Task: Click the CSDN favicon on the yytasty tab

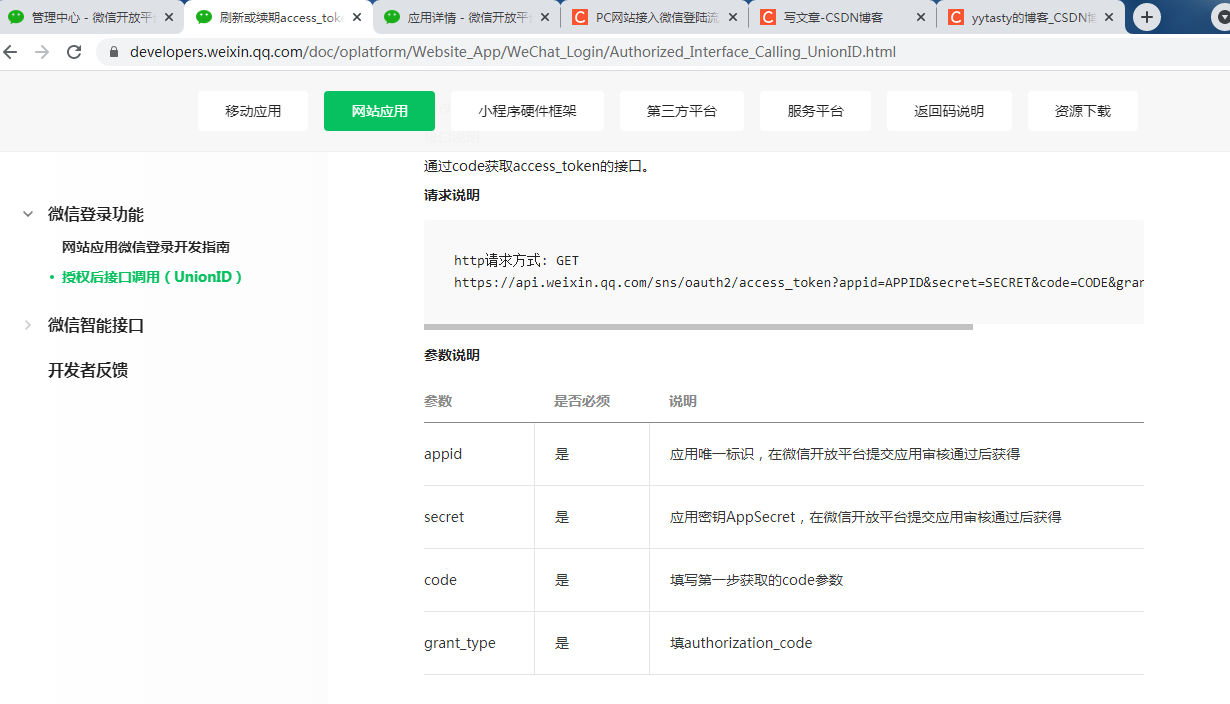Action: pos(956,17)
